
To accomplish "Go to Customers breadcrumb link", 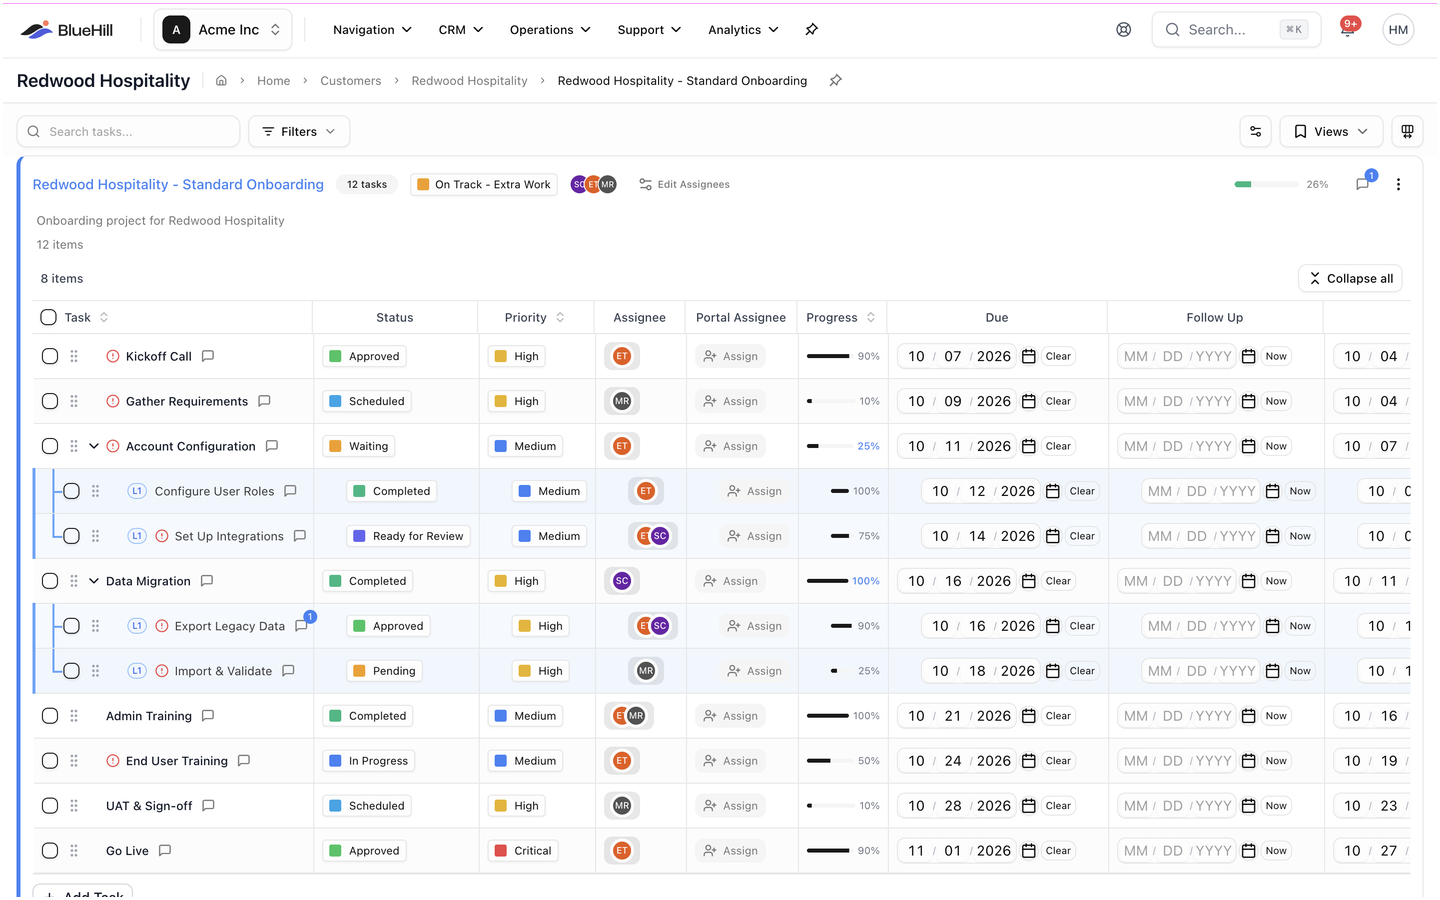I will pyautogui.click(x=350, y=81).
